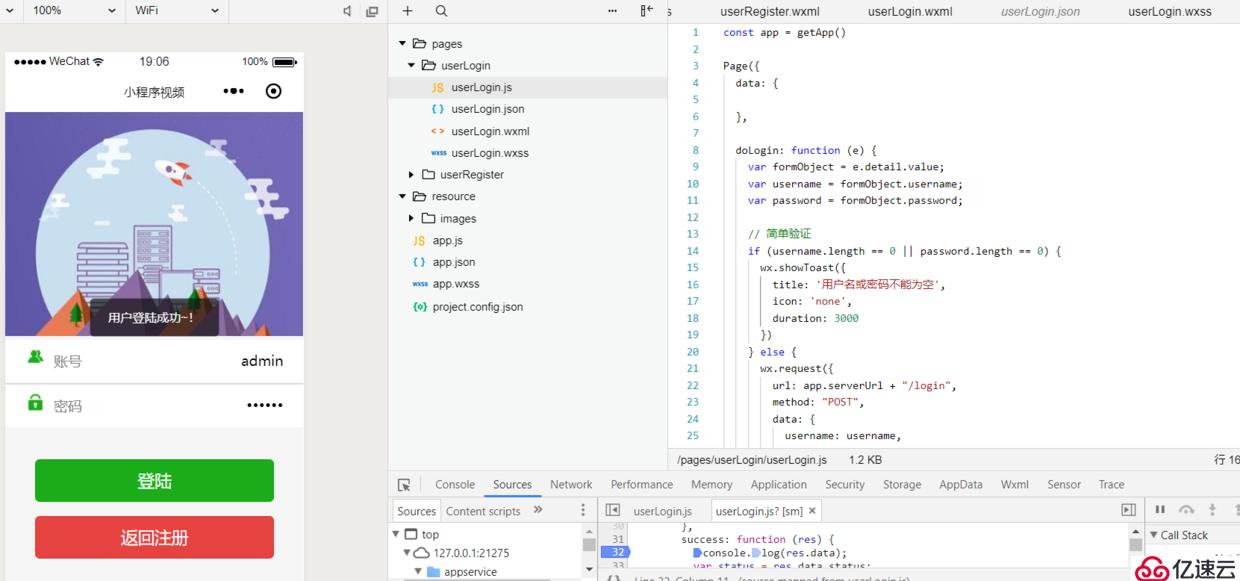Tap the mini program close circle button
This screenshot has width=1240, height=581.
click(x=273, y=91)
